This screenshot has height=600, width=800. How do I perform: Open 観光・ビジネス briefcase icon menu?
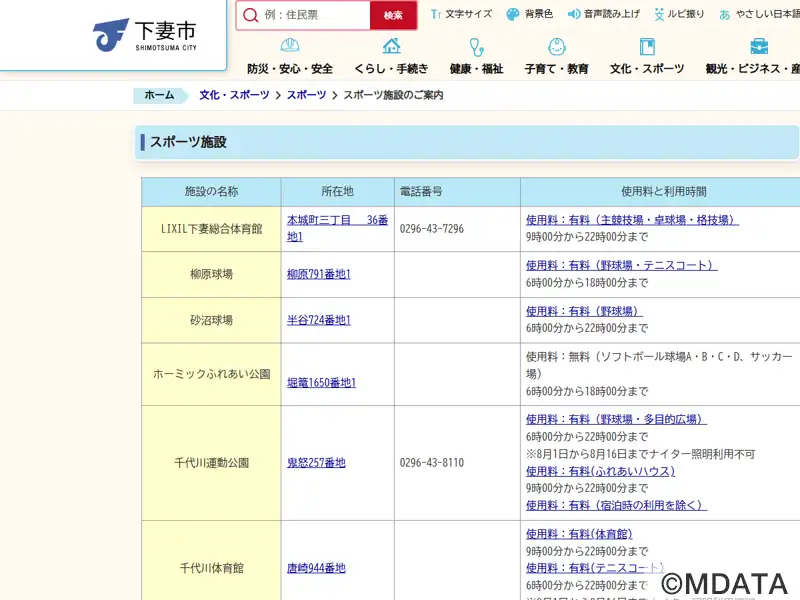pos(759,47)
